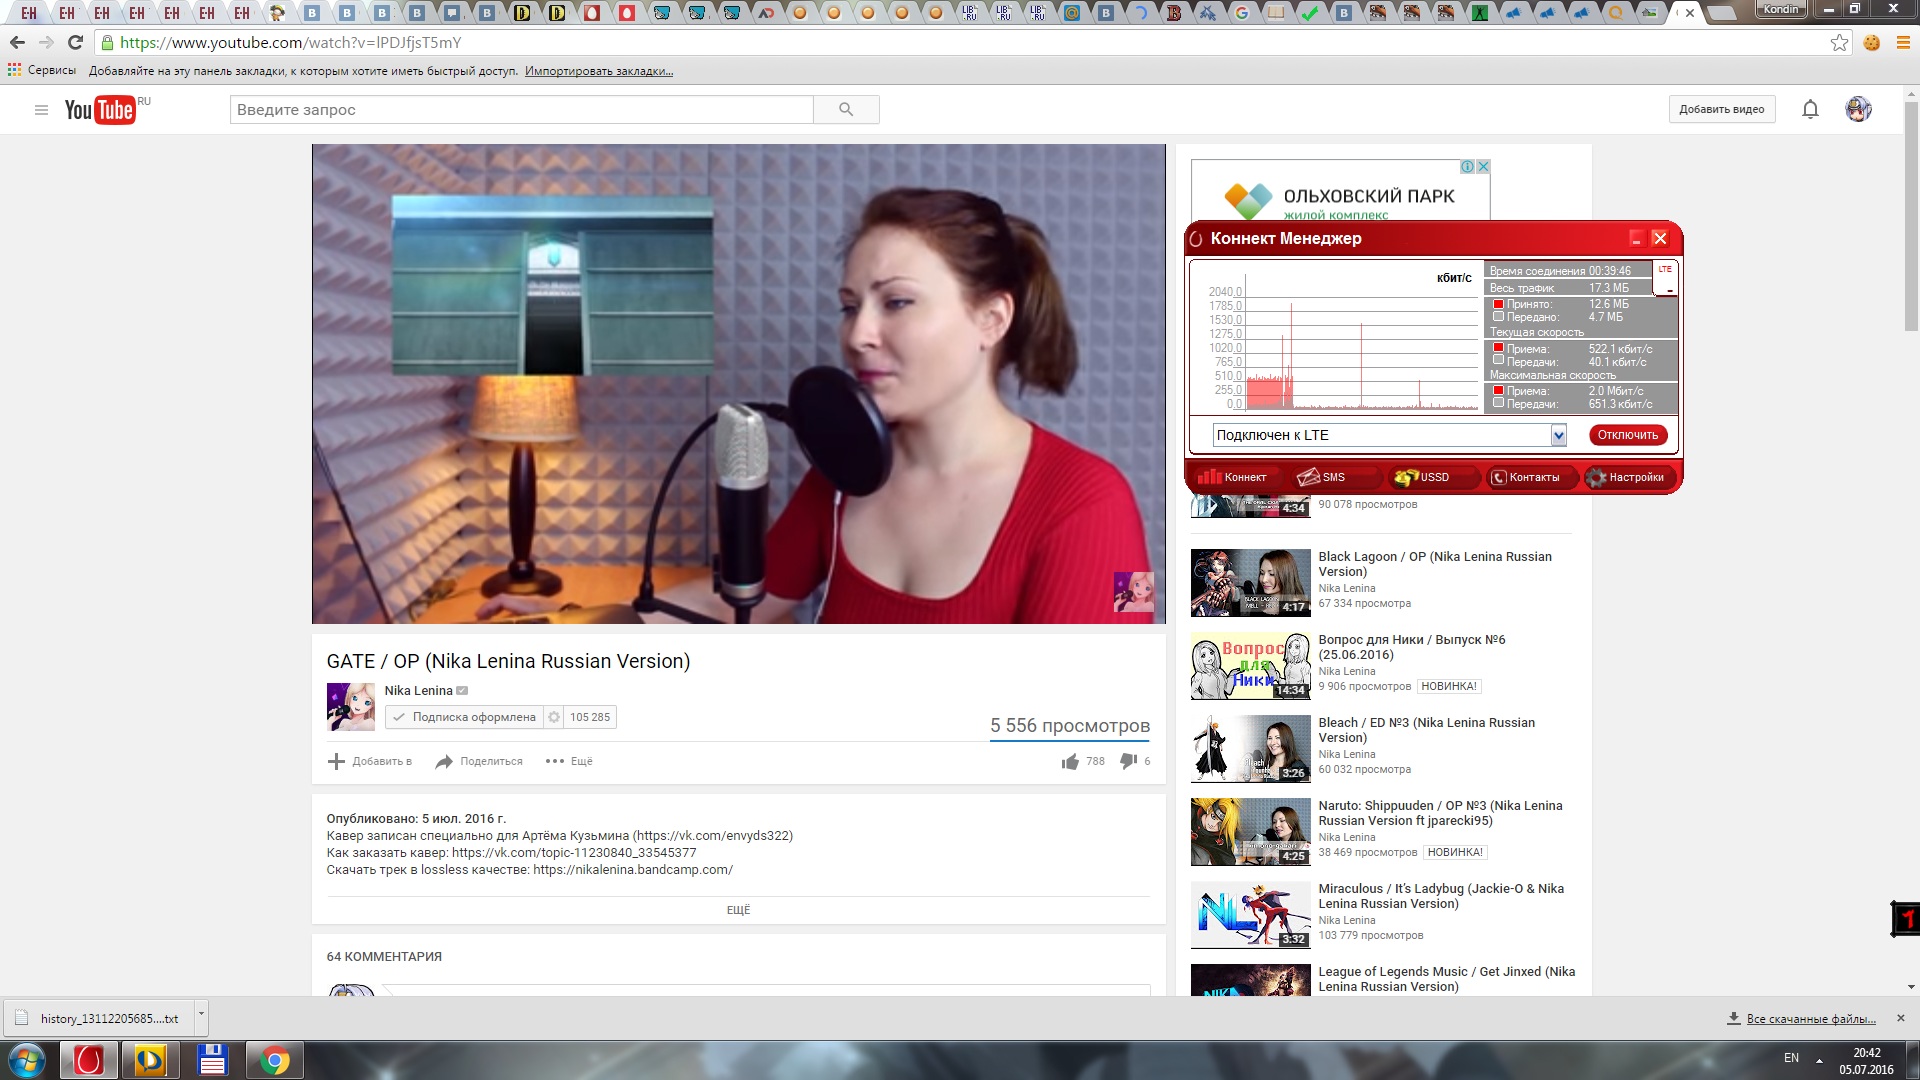Toggle current speed Приема checkbox
Viewport: 1920px width, 1080px height.
(1498, 348)
